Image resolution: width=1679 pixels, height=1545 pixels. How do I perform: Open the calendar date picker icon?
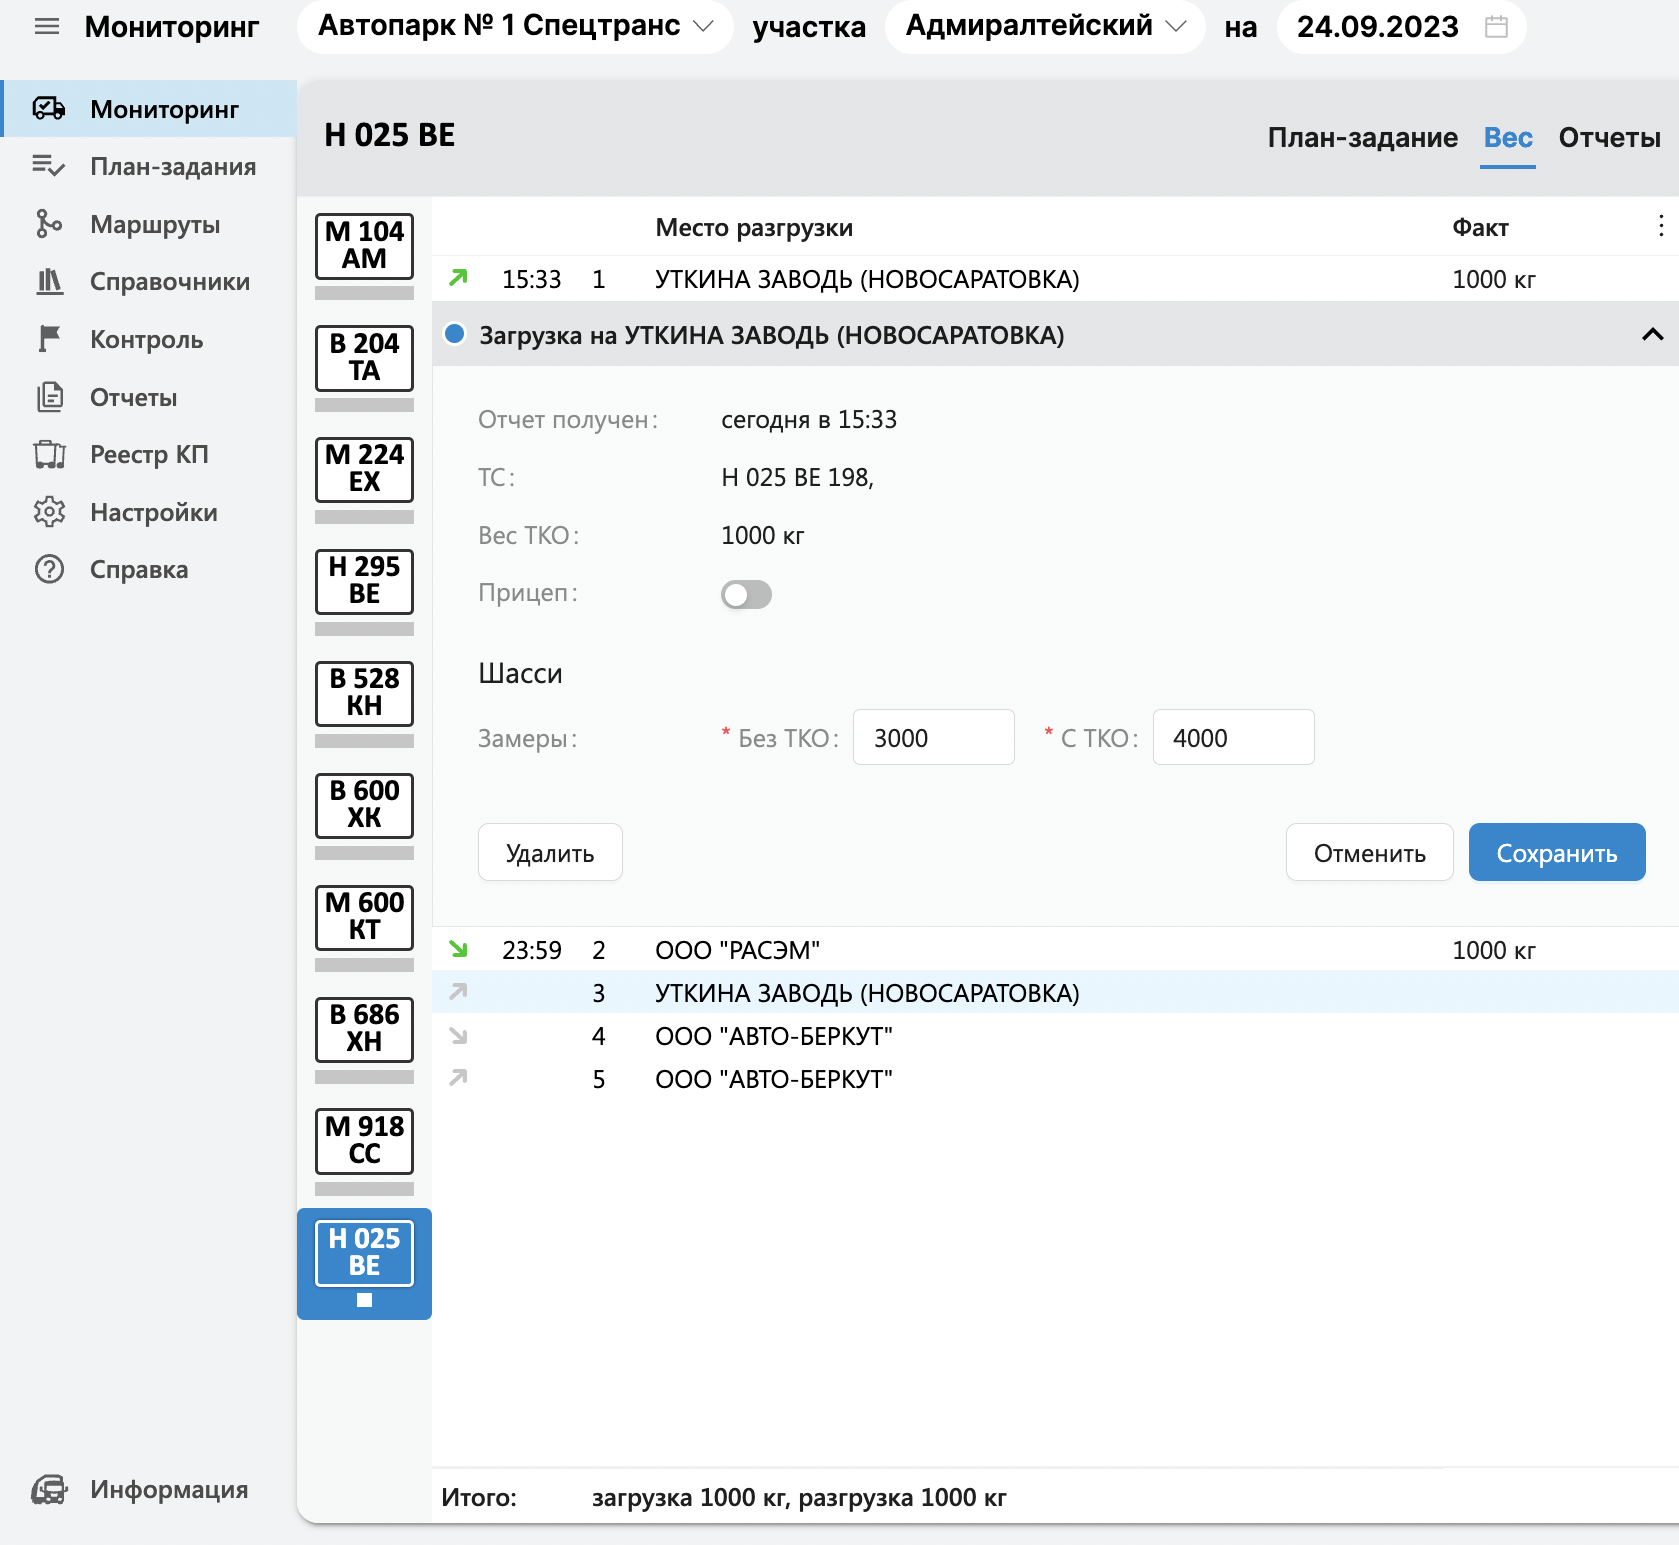(x=1496, y=27)
